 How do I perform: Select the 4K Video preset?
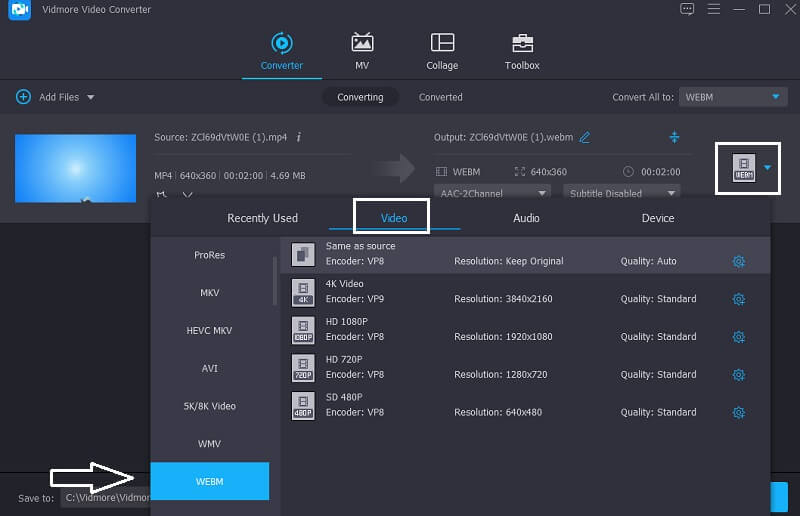[525, 292]
